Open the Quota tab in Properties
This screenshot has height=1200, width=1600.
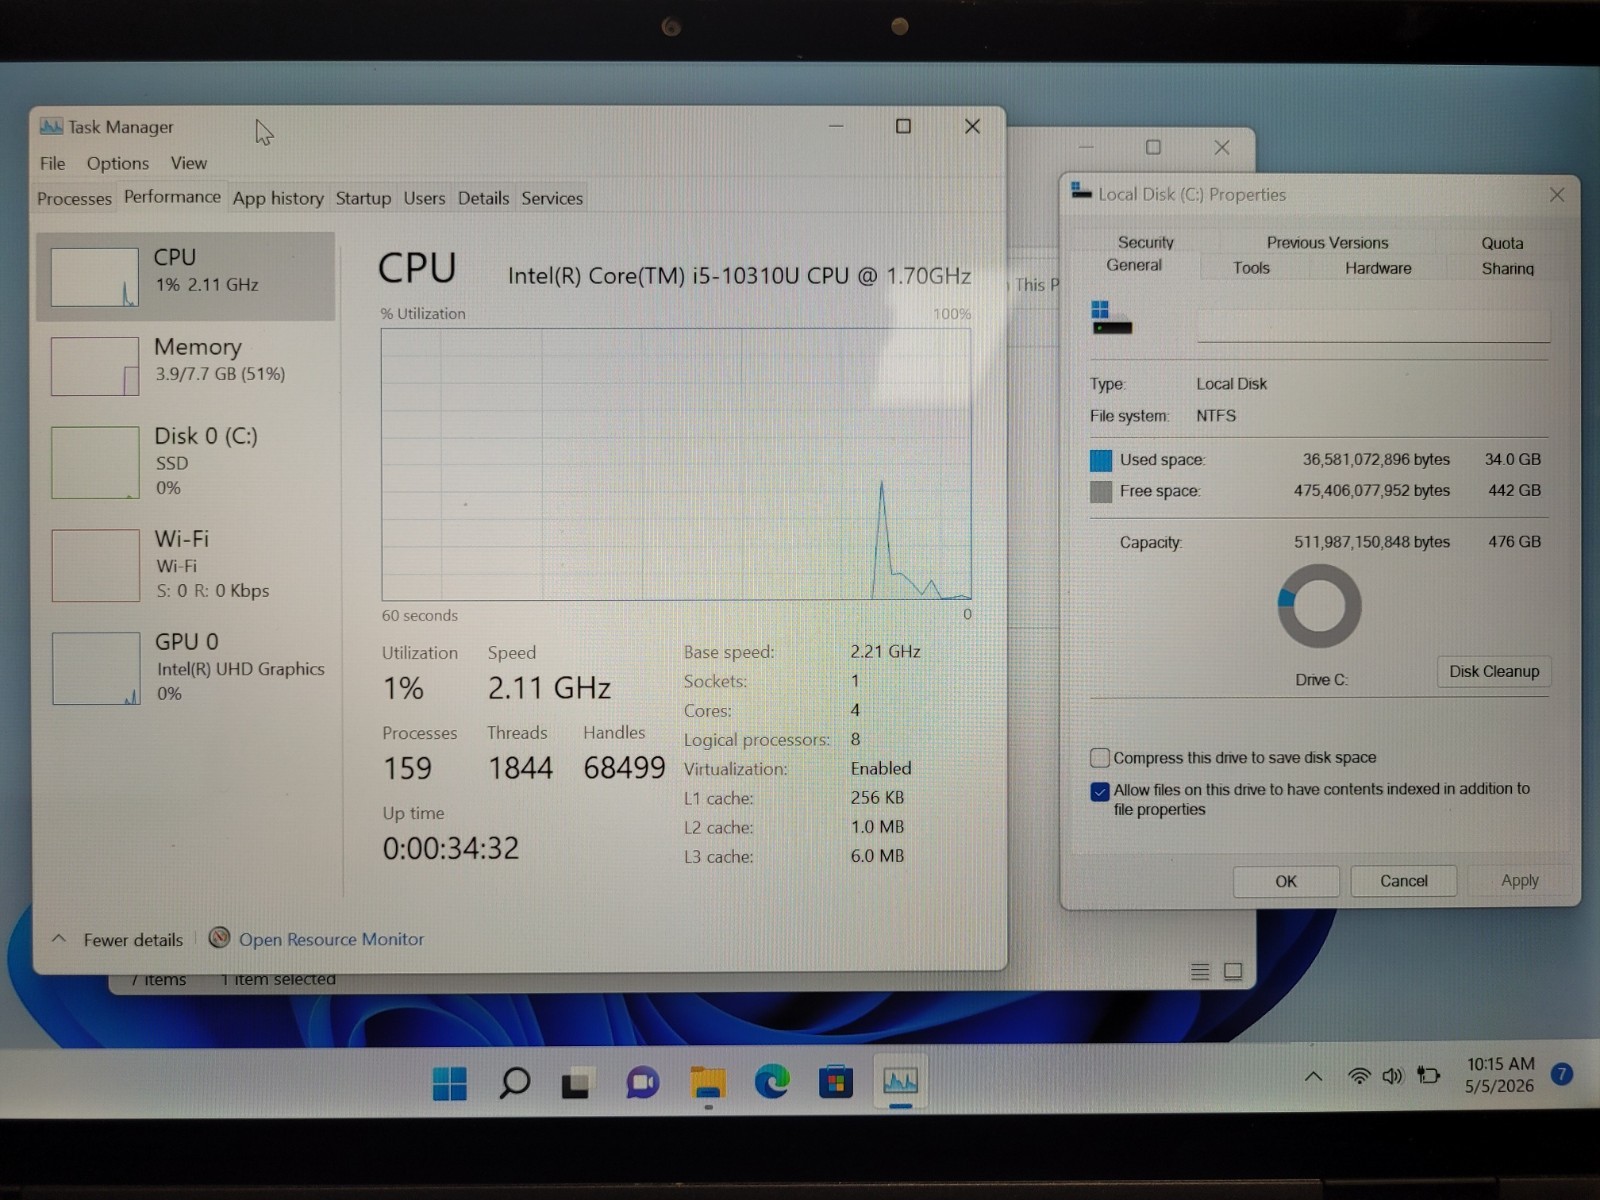[1502, 243]
